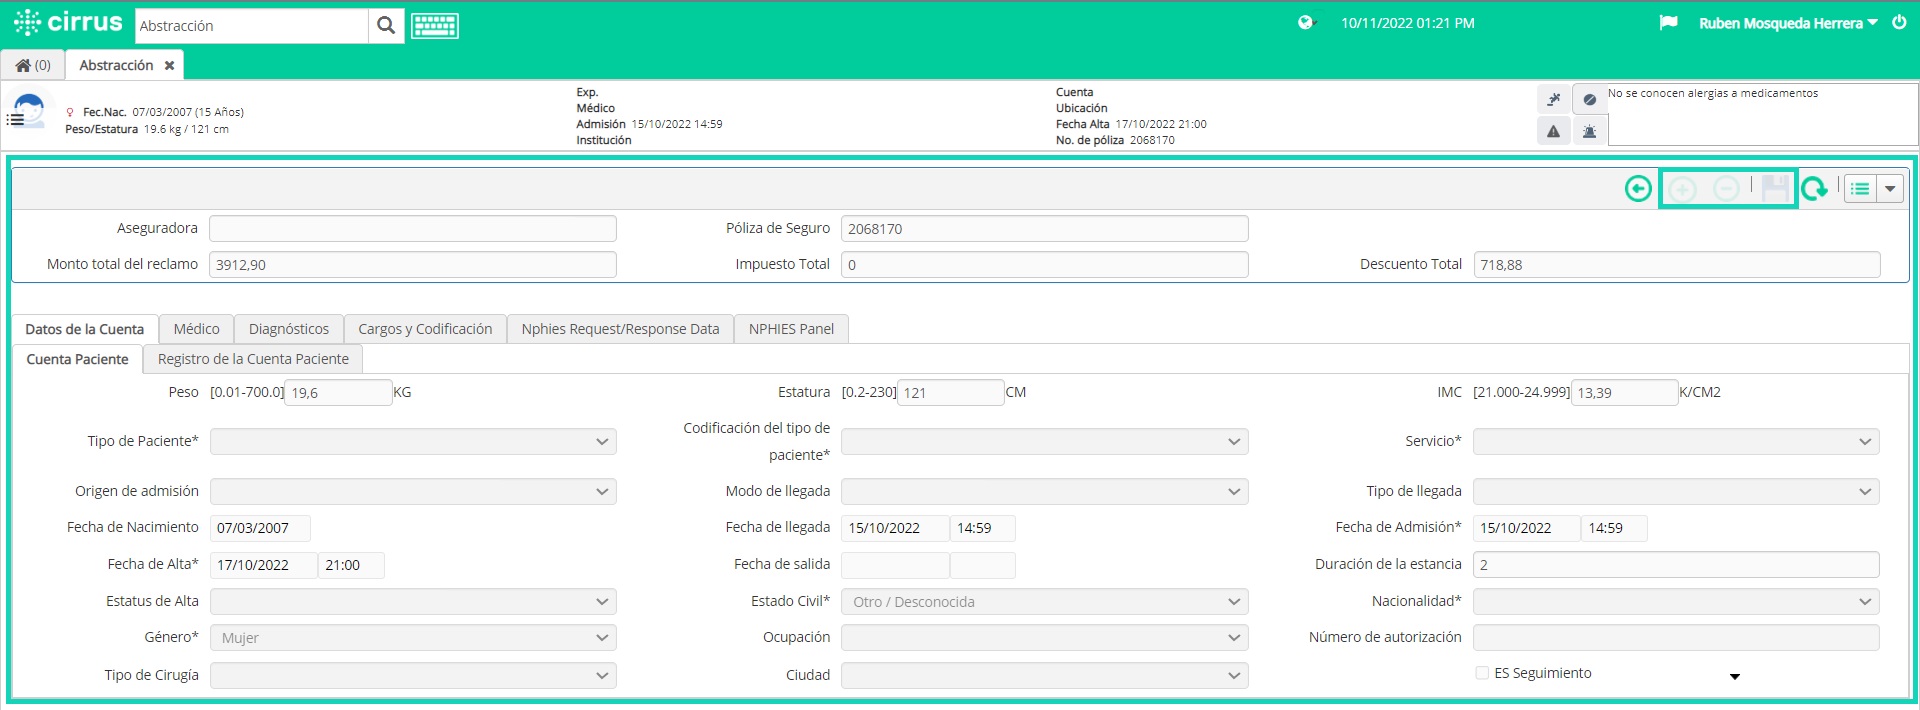
Task: Click the flag icon in header
Action: click(1668, 22)
